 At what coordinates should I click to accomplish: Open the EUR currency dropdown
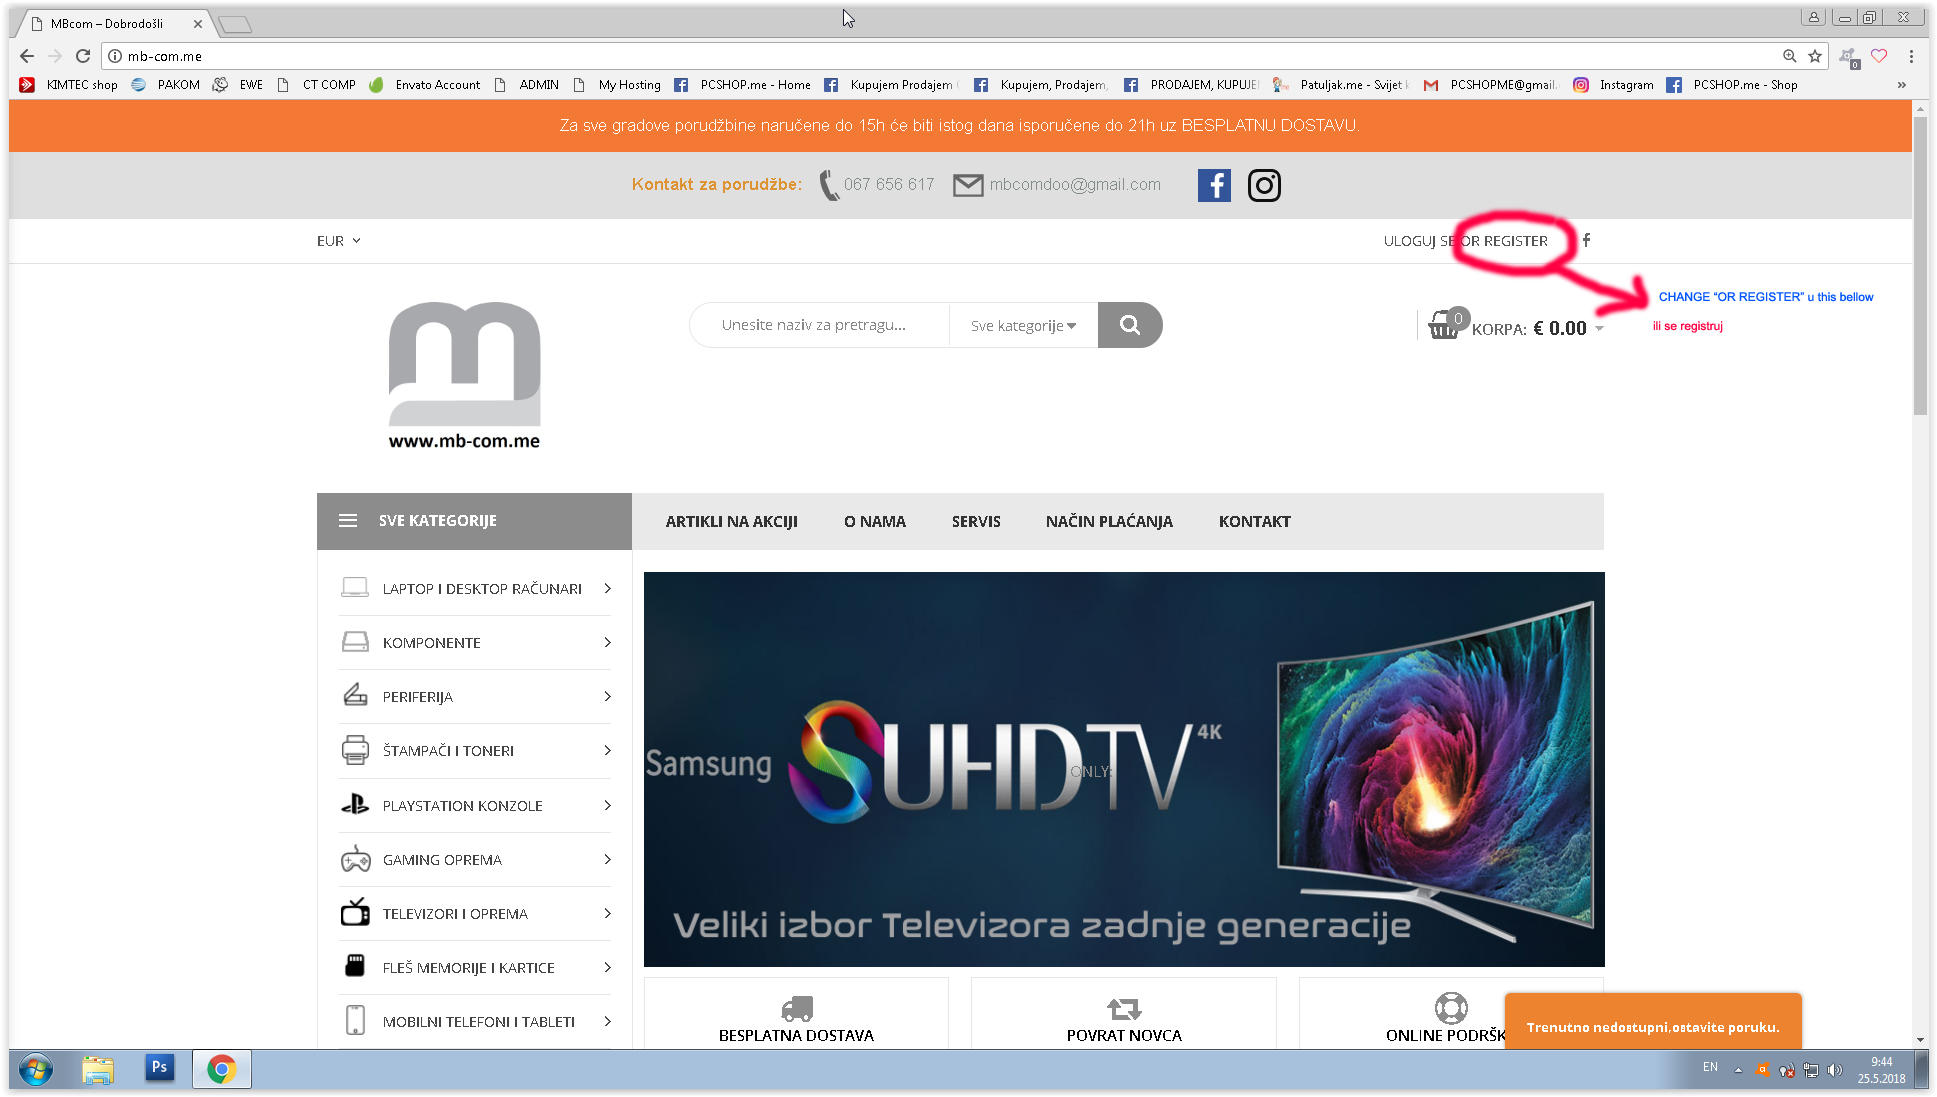click(x=338, y=241)
